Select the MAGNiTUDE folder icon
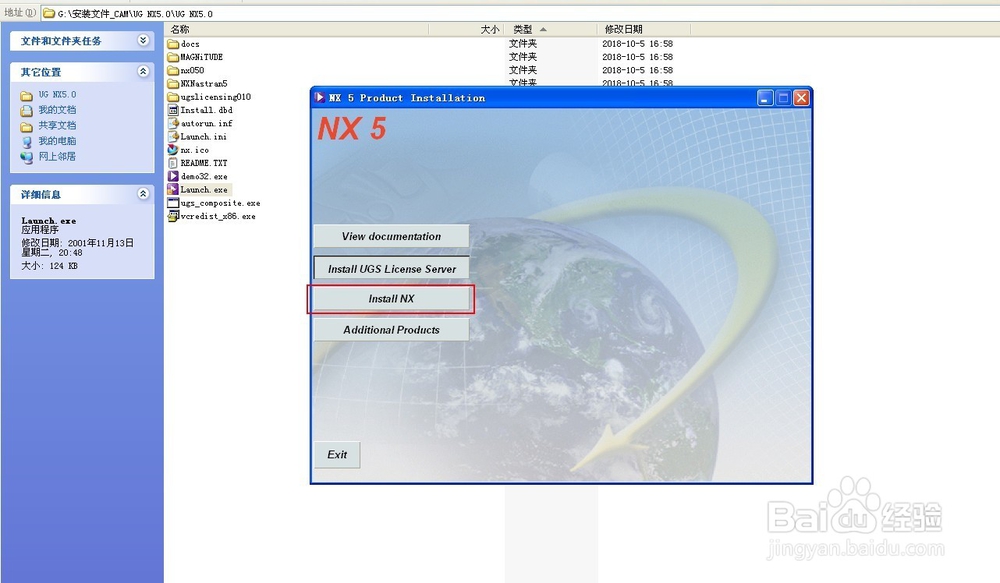1000x583 pixels. 173,57
